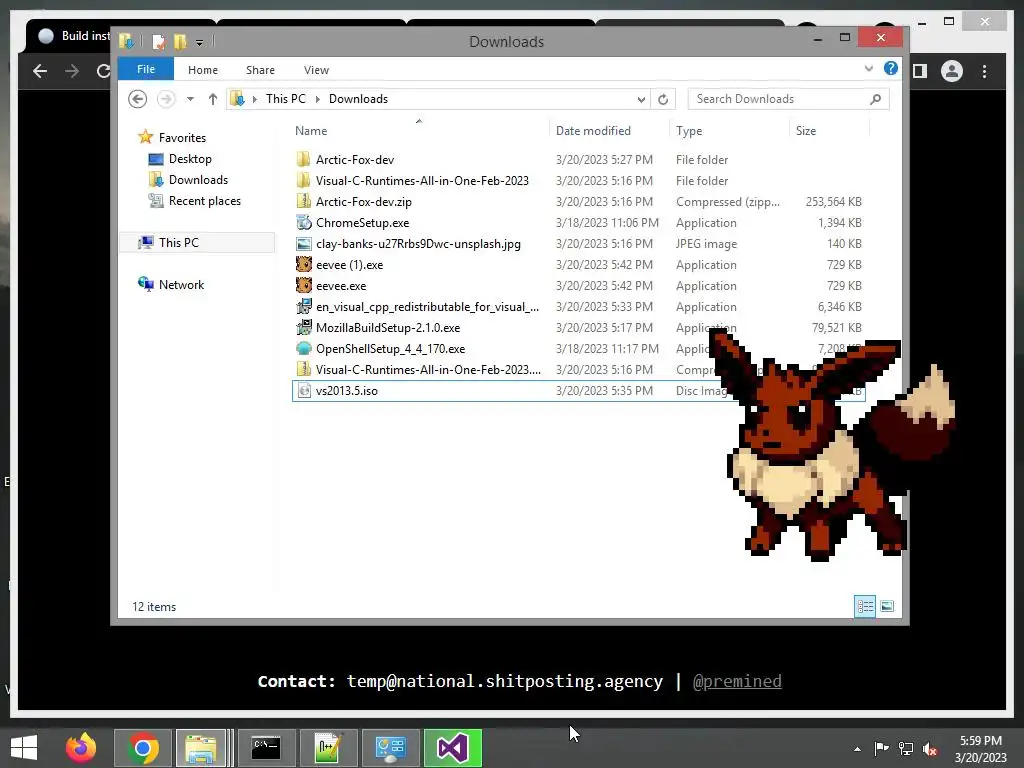Select Downloads in navigation pane
Viewport: 1024px width, 768px height.
tap(199, 180)
